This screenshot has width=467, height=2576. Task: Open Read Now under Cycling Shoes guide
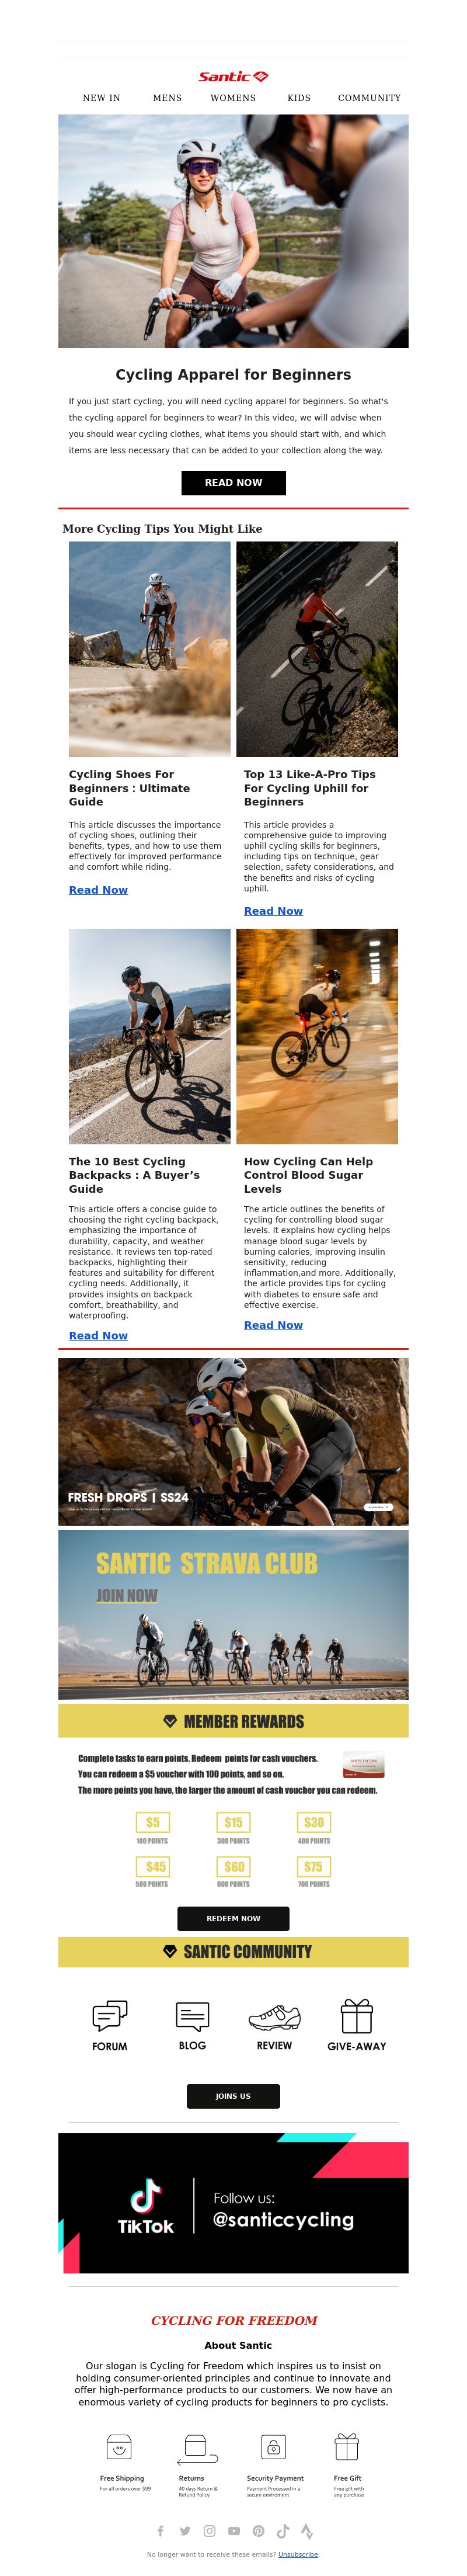(98, 889)
